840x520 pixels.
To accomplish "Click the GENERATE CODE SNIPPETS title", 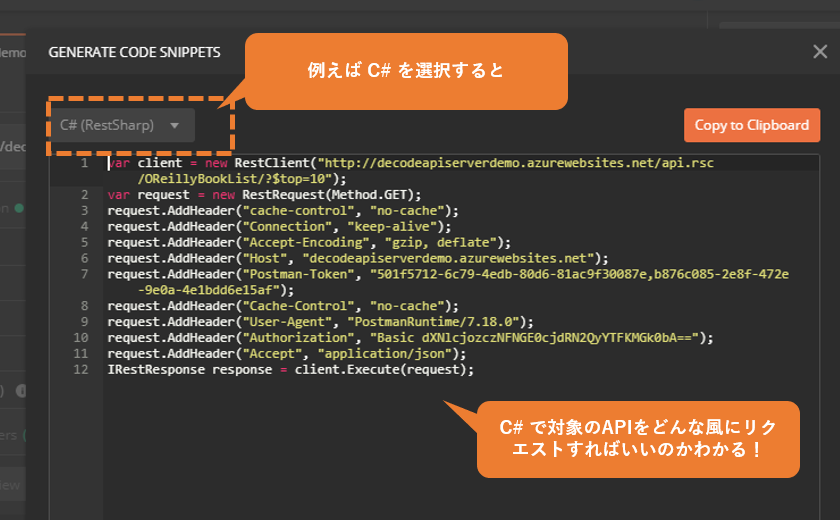I will coord(134,52).
